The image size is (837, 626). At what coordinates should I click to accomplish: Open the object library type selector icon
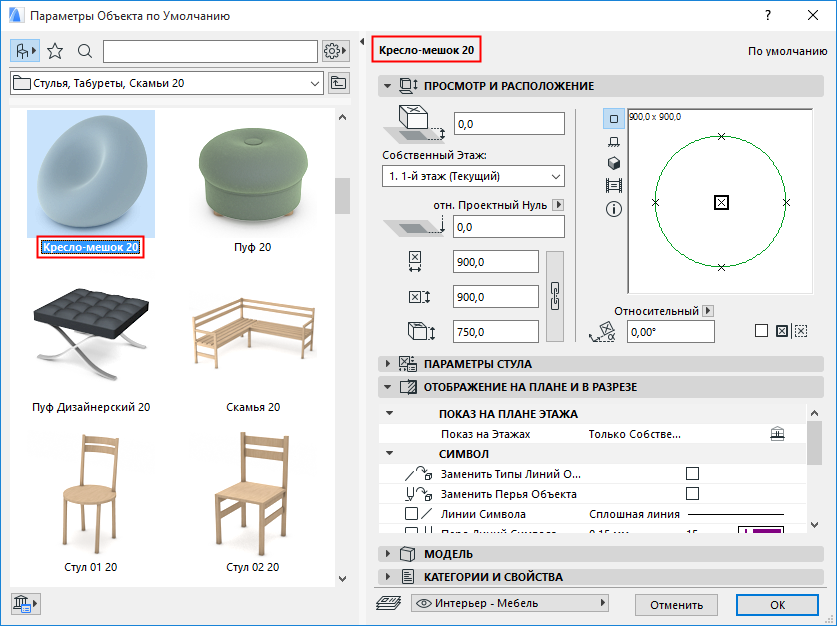(x=25, y=51)
